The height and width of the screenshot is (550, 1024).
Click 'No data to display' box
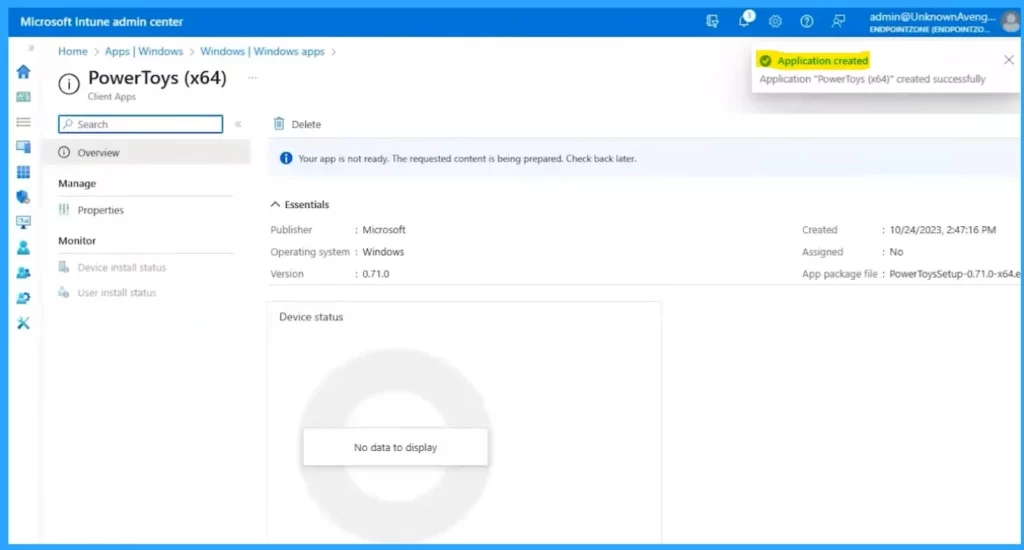pyautogui.click(x=395, y=447)
